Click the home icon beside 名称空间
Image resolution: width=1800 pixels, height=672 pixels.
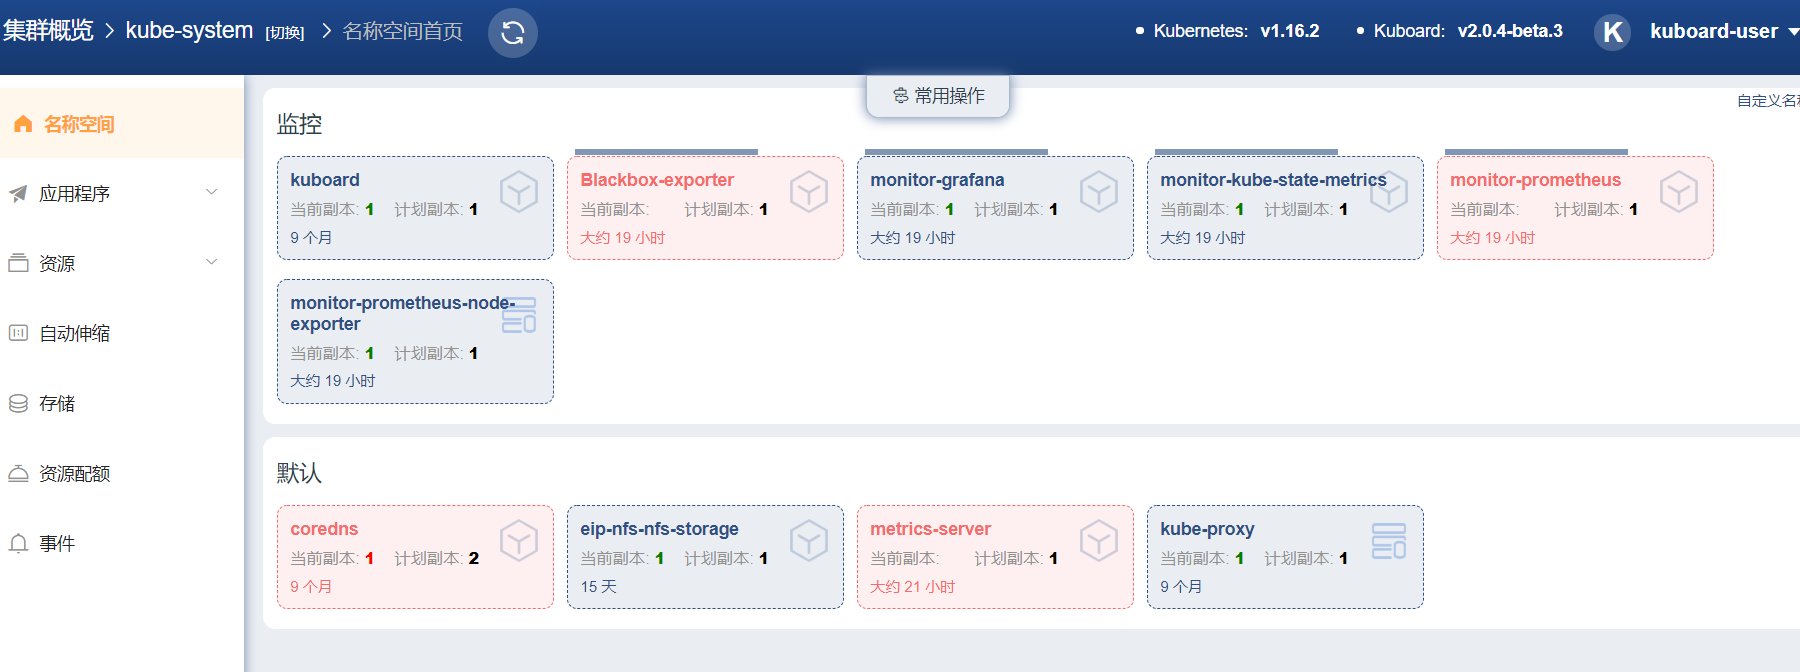(x=23, y=124)
